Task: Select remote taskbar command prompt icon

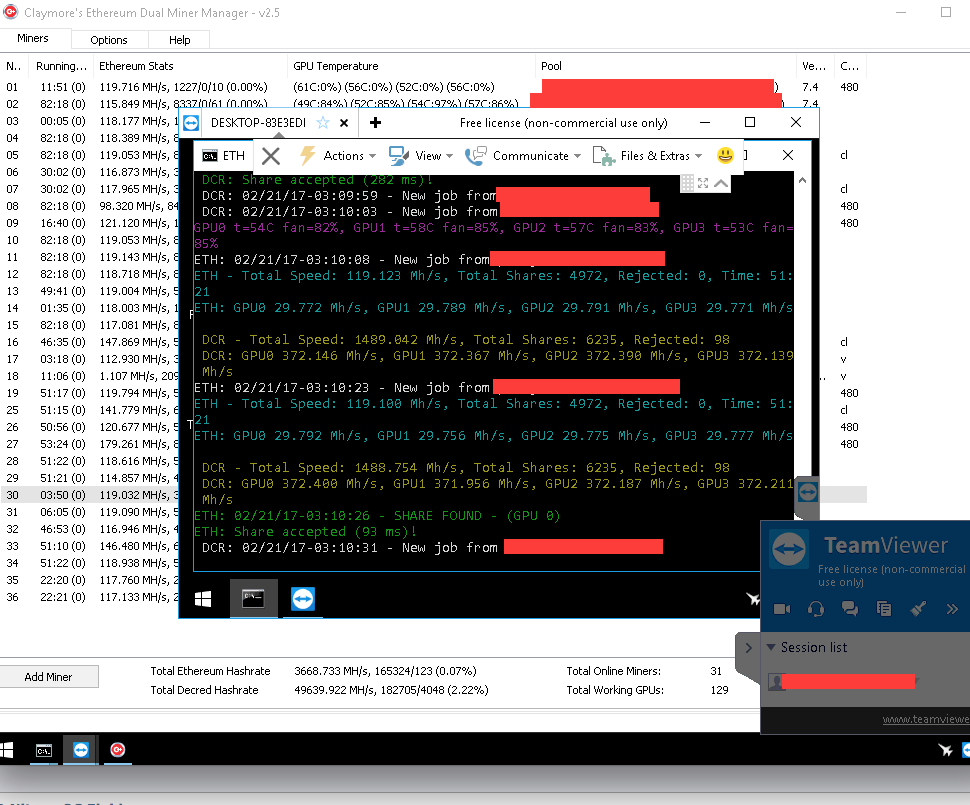Action: coord(254,599)
